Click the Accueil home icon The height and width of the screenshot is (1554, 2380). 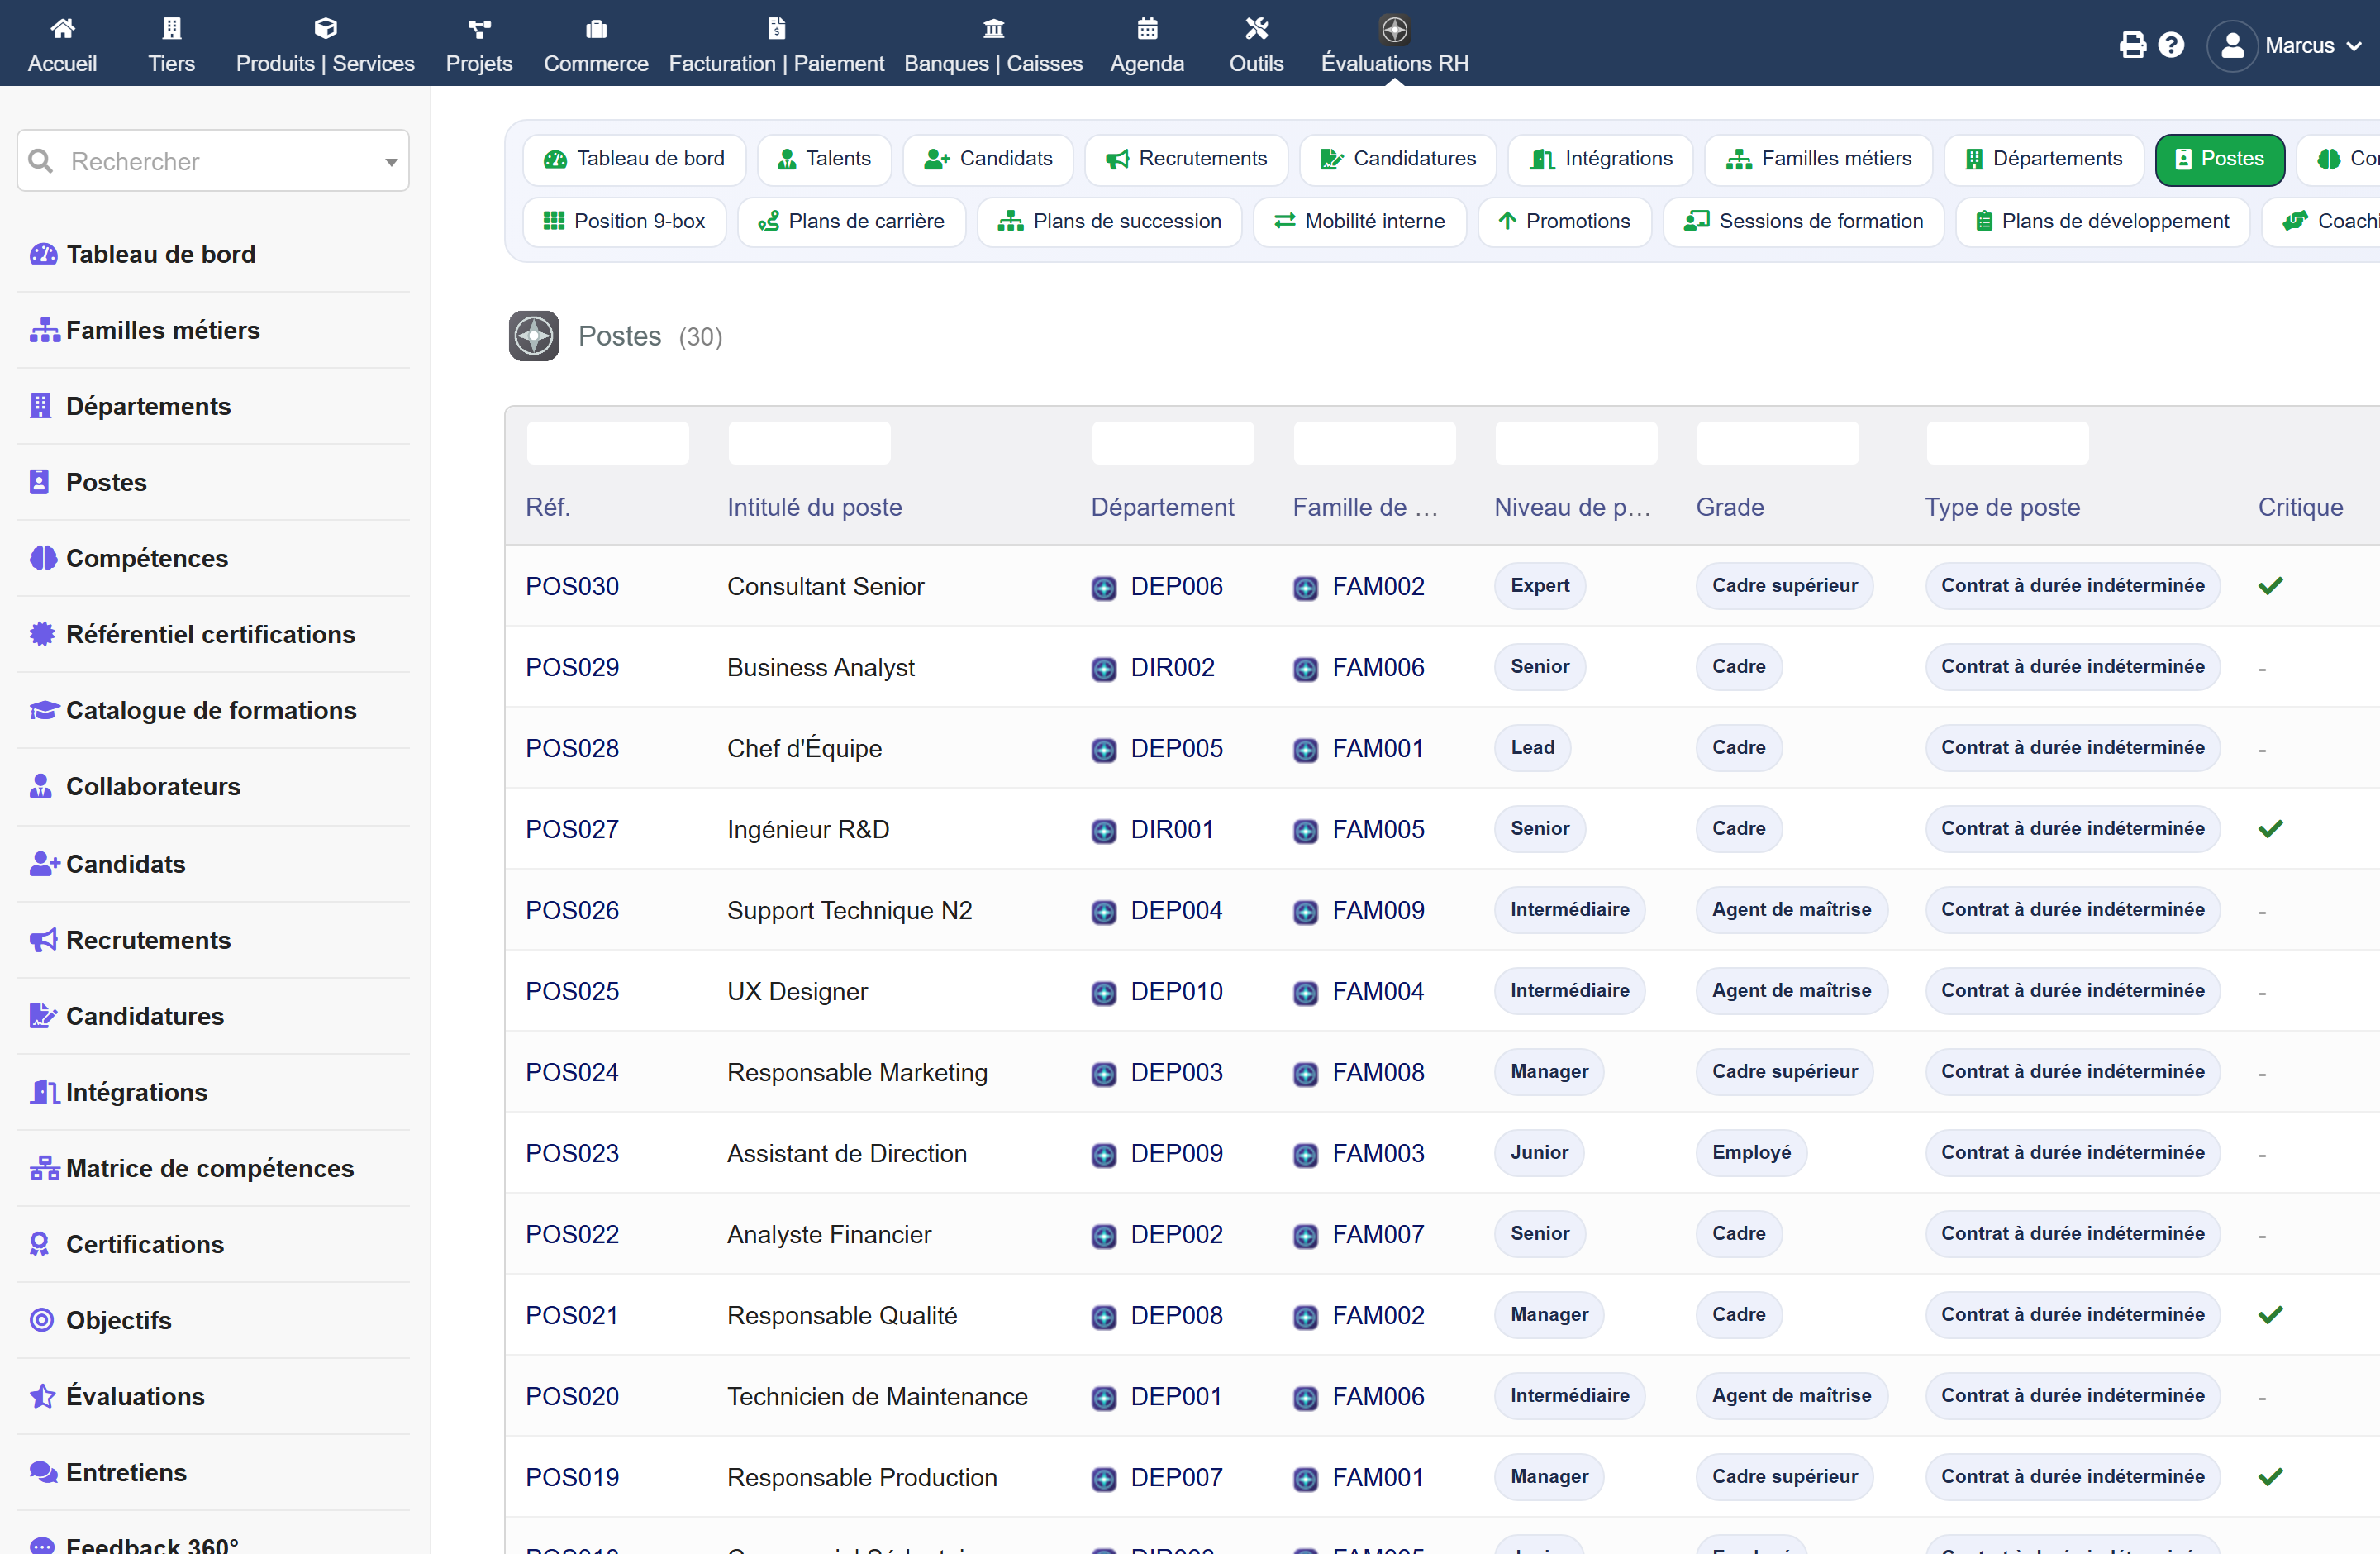pyautogui.click(x=62, y=28)
